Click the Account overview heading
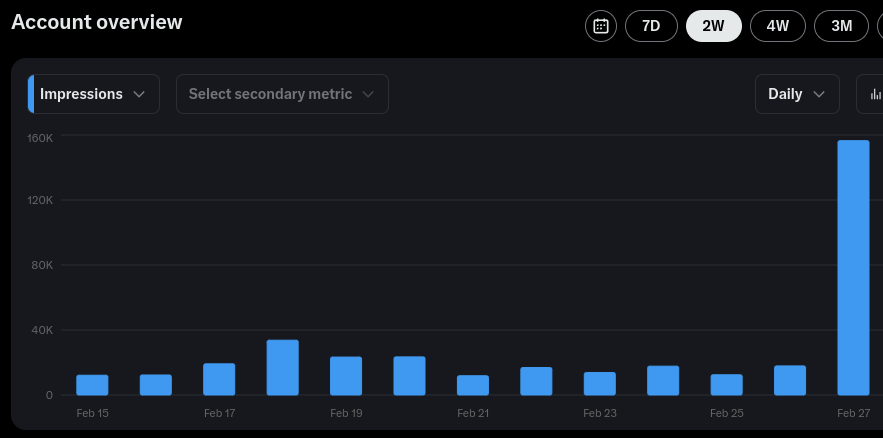883x438 pixels. click(x=97, y=22)
